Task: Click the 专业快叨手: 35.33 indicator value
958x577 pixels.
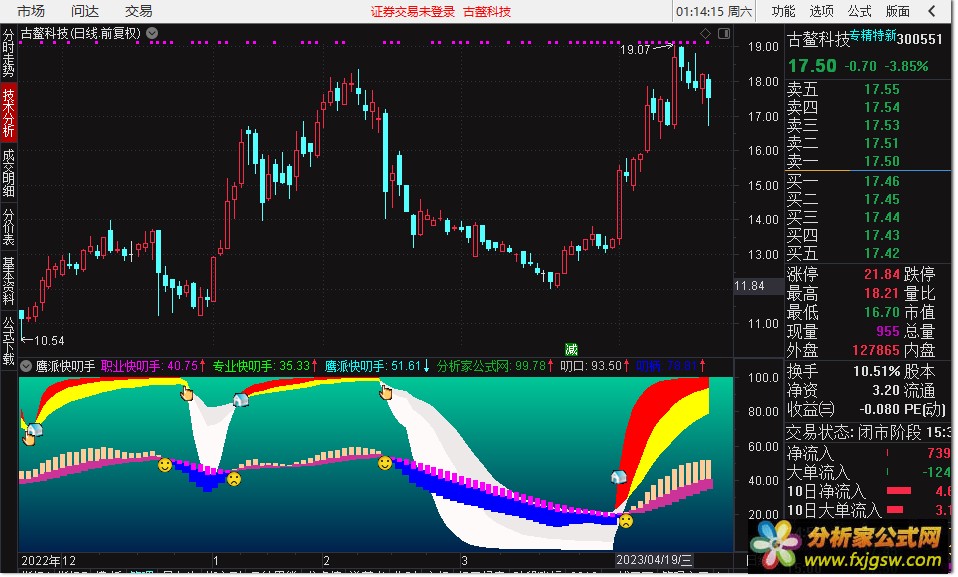Action: (265, 366)
